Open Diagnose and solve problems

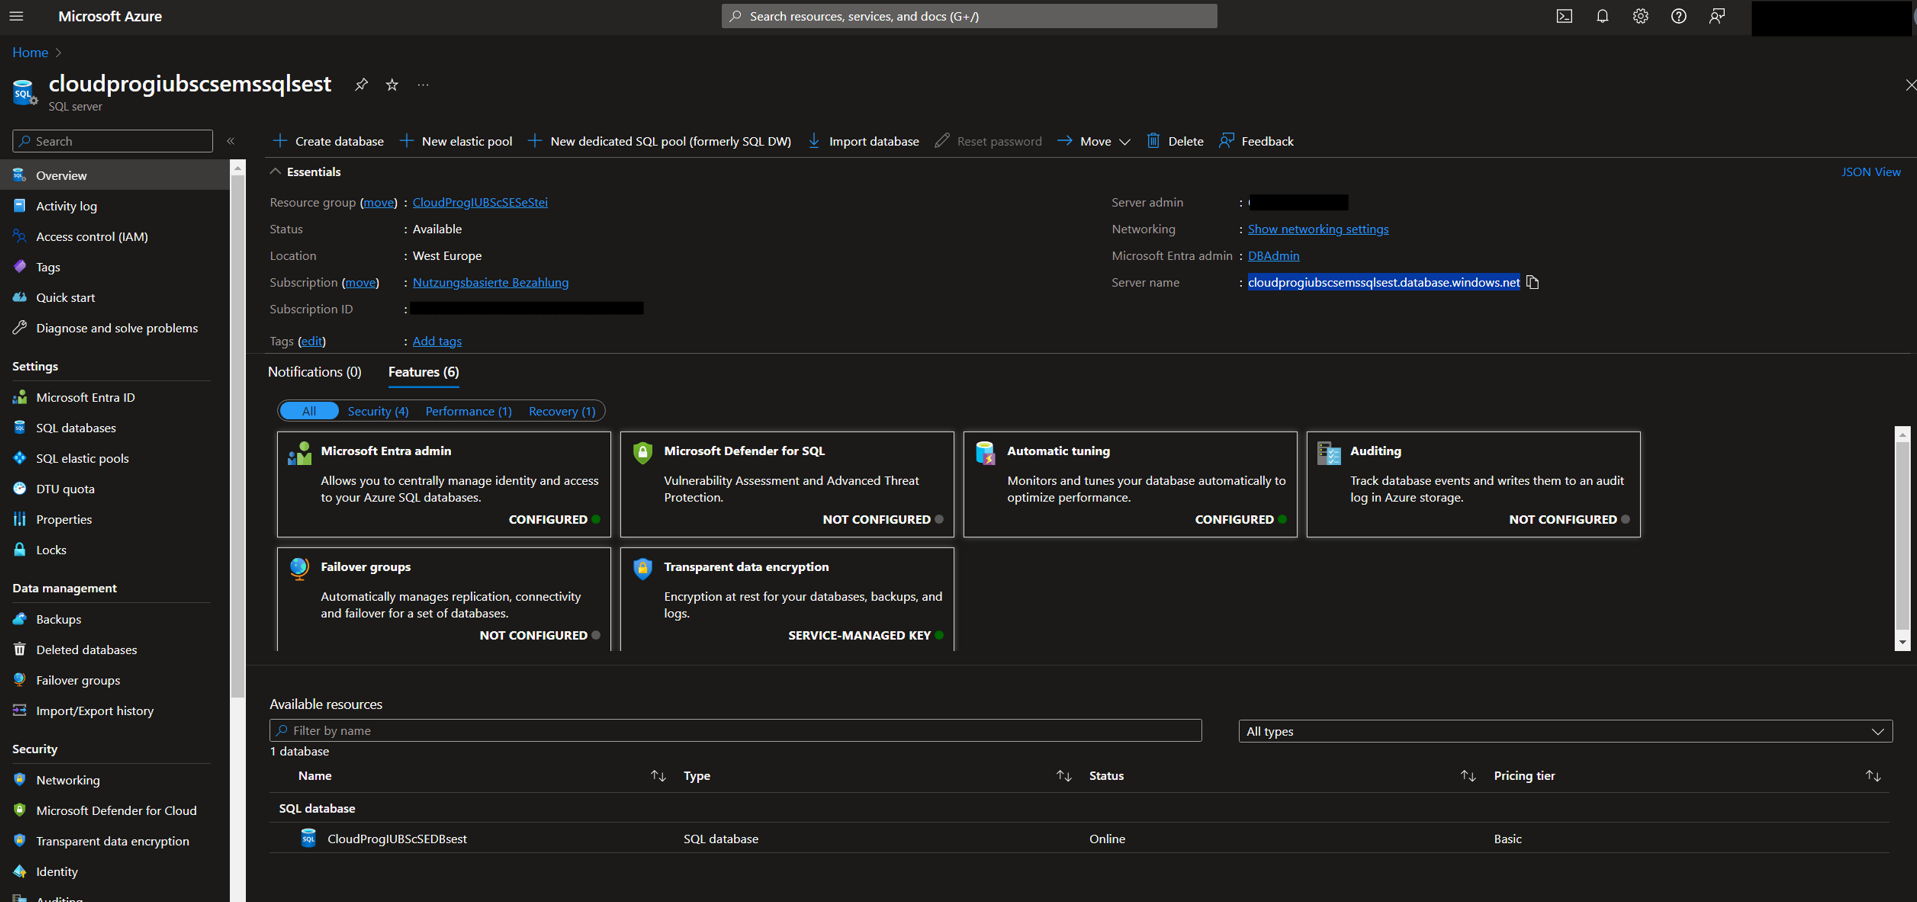pos(116,328)
